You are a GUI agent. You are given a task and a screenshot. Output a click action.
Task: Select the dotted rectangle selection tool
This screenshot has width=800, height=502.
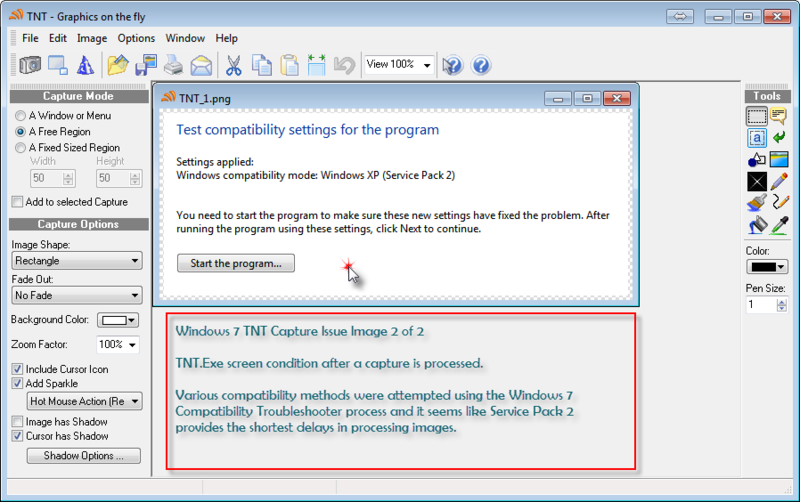[x=757, y=116]
